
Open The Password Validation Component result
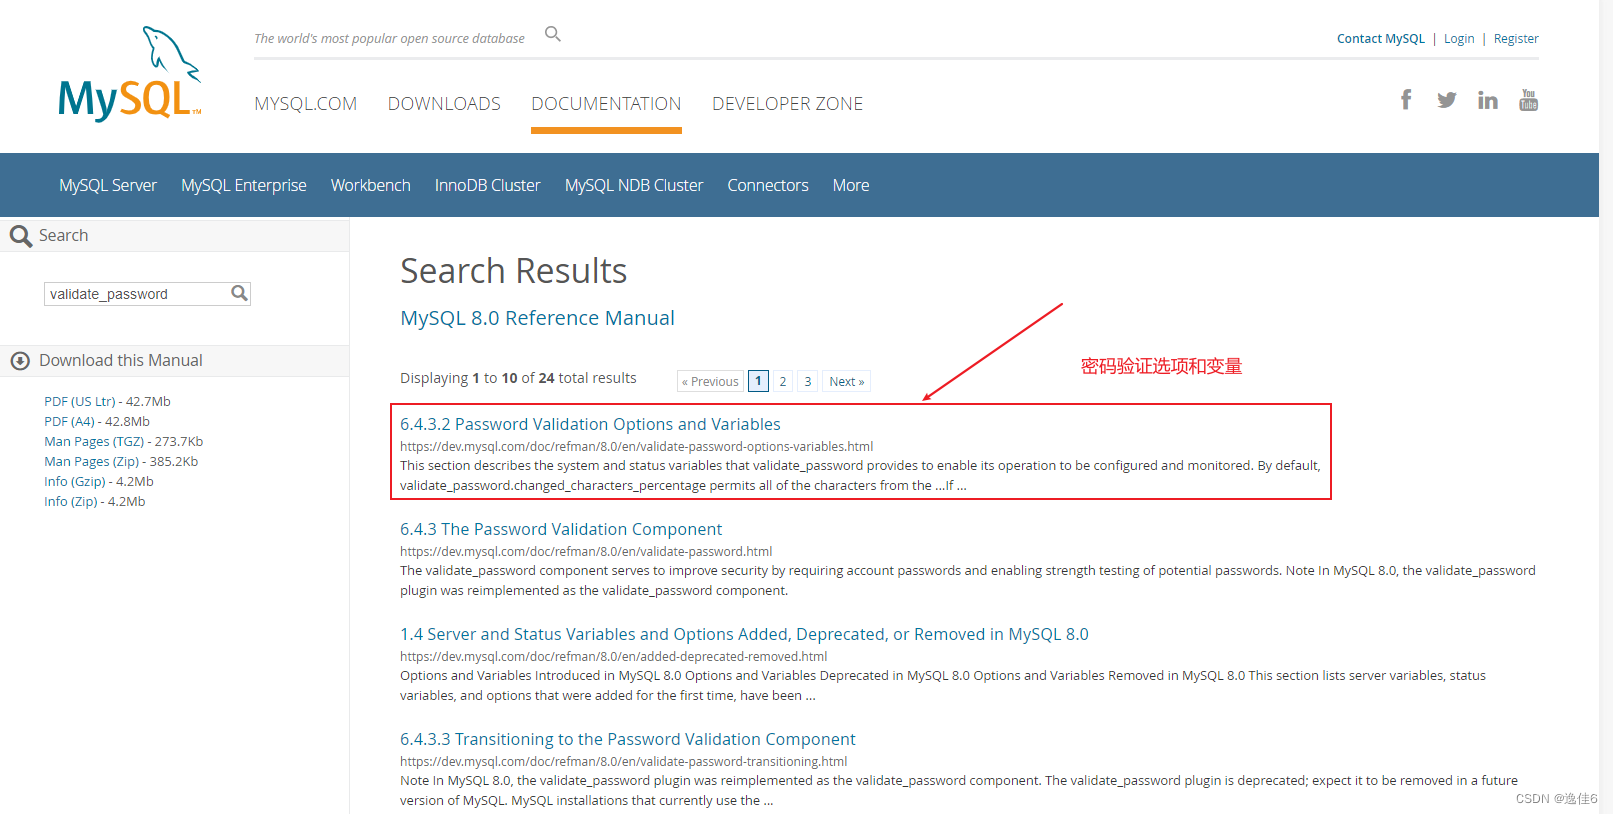click(x=561, y=529)
